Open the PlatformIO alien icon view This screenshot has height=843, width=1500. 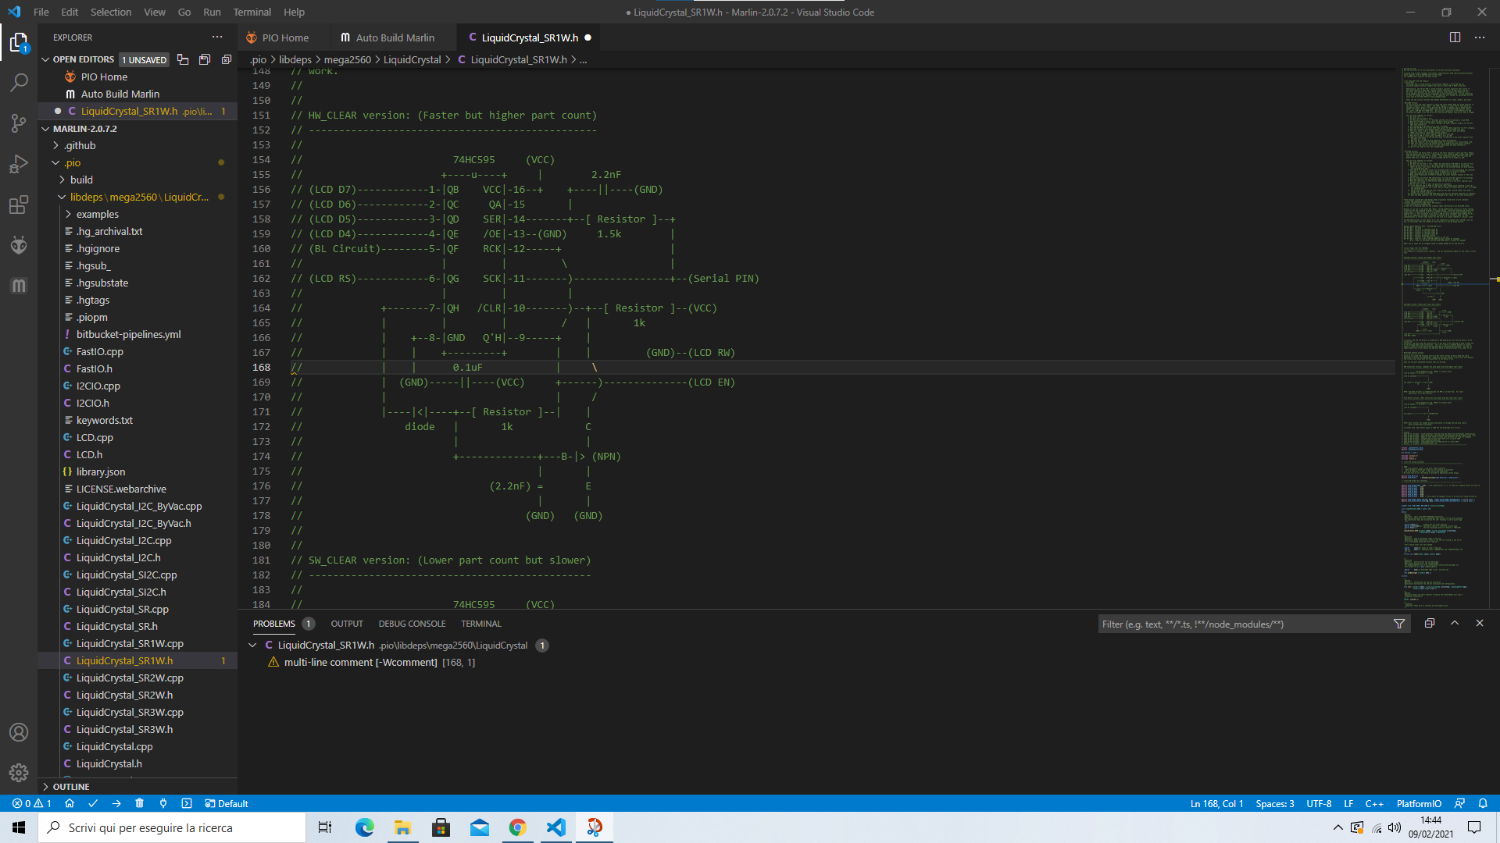point(18,245)
